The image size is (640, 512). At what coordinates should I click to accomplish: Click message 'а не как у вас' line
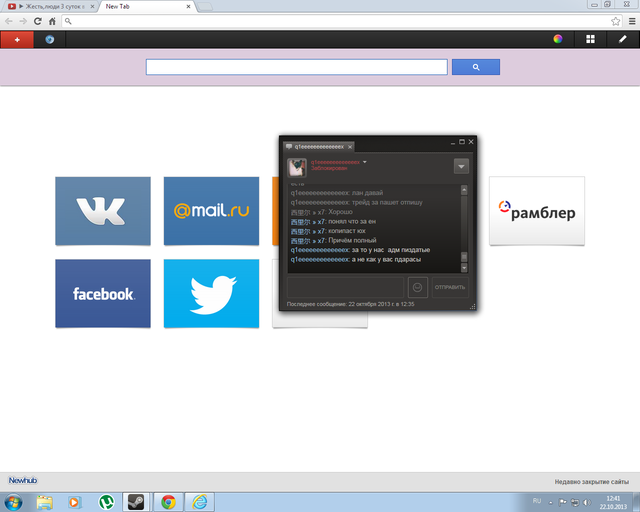point(356,260)
